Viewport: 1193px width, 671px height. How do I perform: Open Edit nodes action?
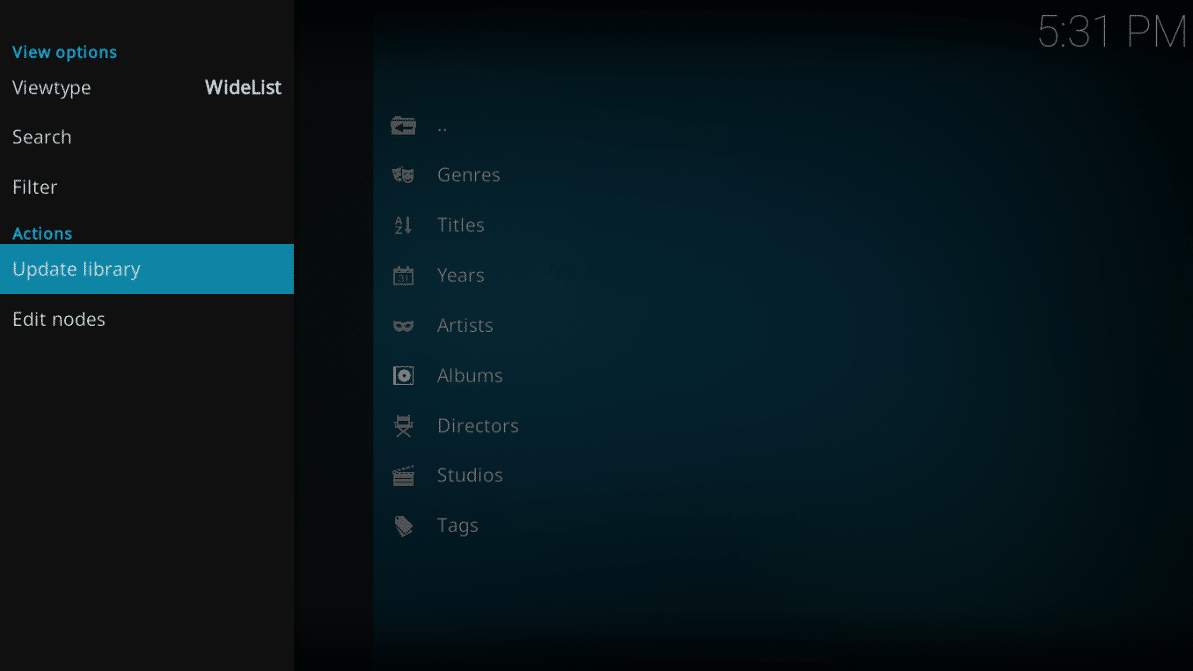tap(147, 320)
